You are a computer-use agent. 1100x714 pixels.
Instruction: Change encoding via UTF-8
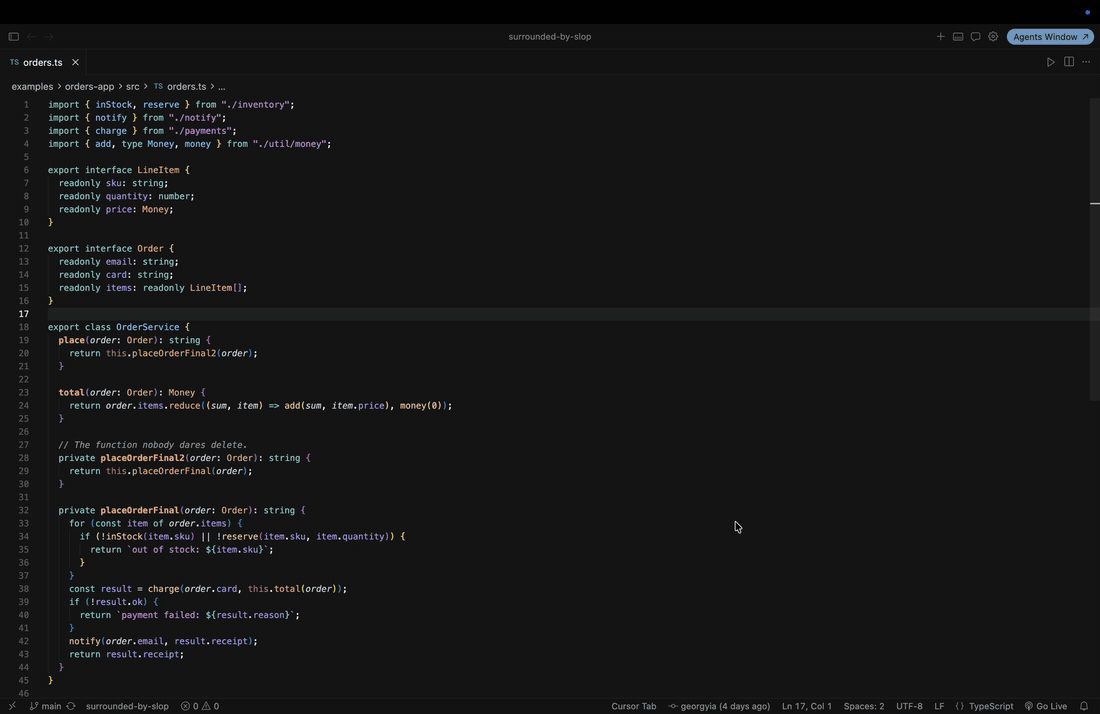pos(909,706)
